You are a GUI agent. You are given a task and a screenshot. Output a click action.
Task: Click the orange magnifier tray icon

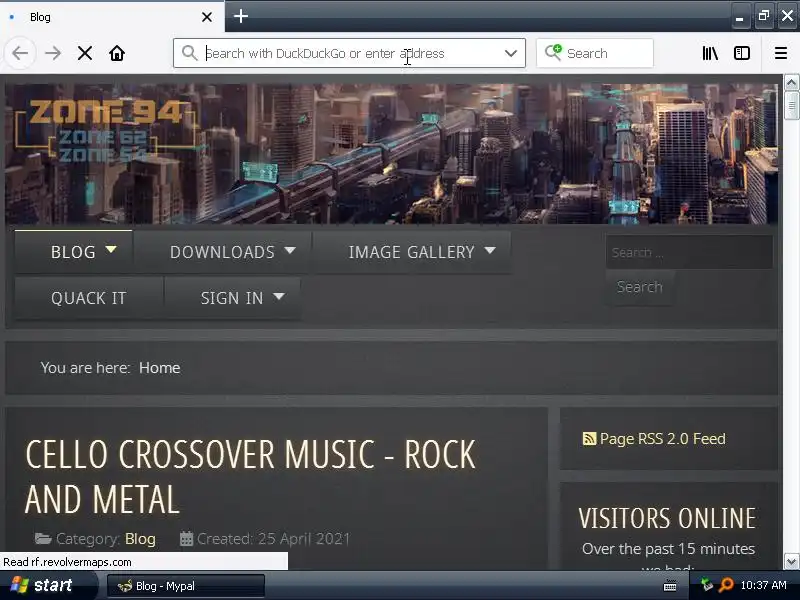[726, 585]
